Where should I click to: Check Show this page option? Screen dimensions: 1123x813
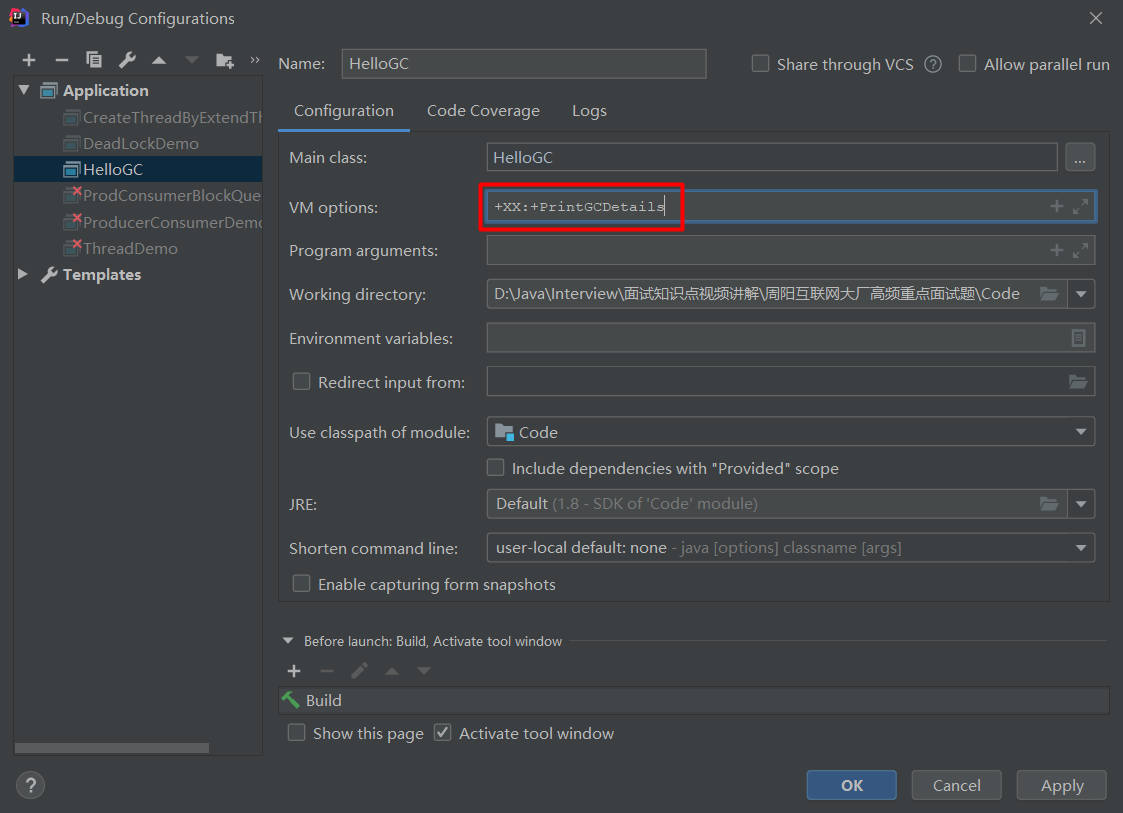pos(297,733)
